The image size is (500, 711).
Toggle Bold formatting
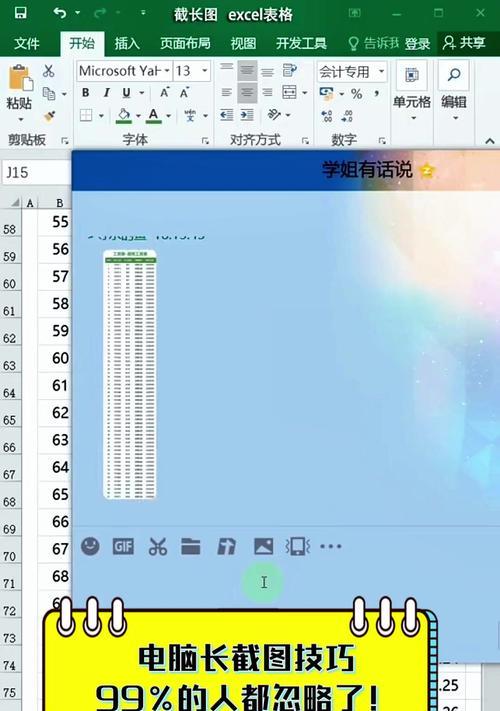[85, 93]
